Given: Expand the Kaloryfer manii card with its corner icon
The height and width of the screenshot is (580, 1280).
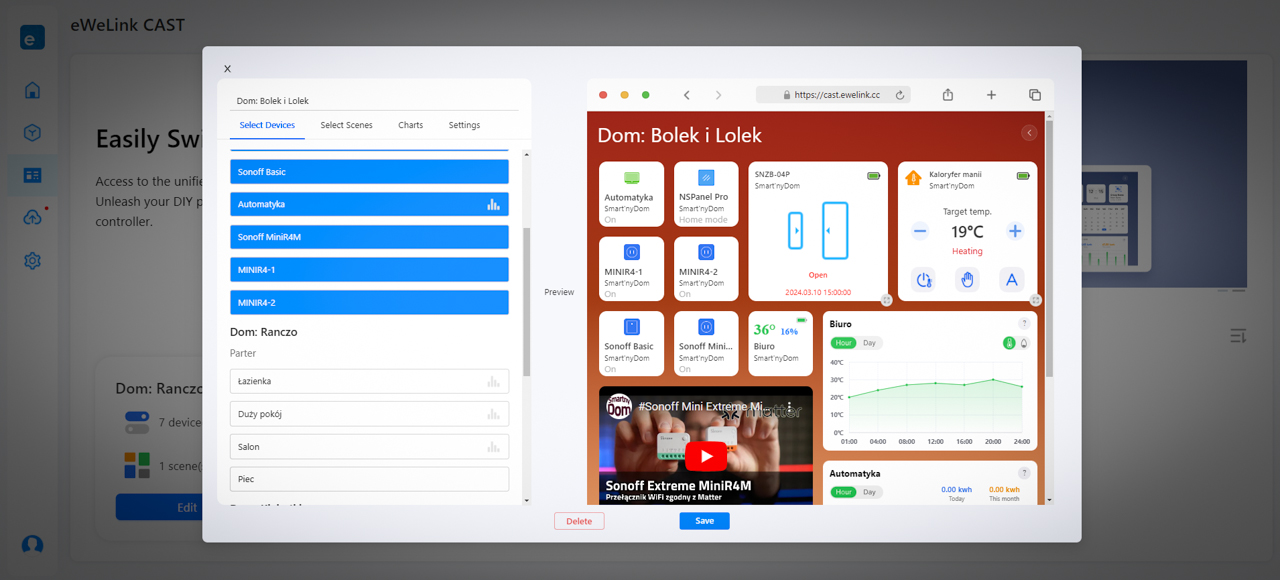Looking at the screenshot, I should coord(1036,300).
